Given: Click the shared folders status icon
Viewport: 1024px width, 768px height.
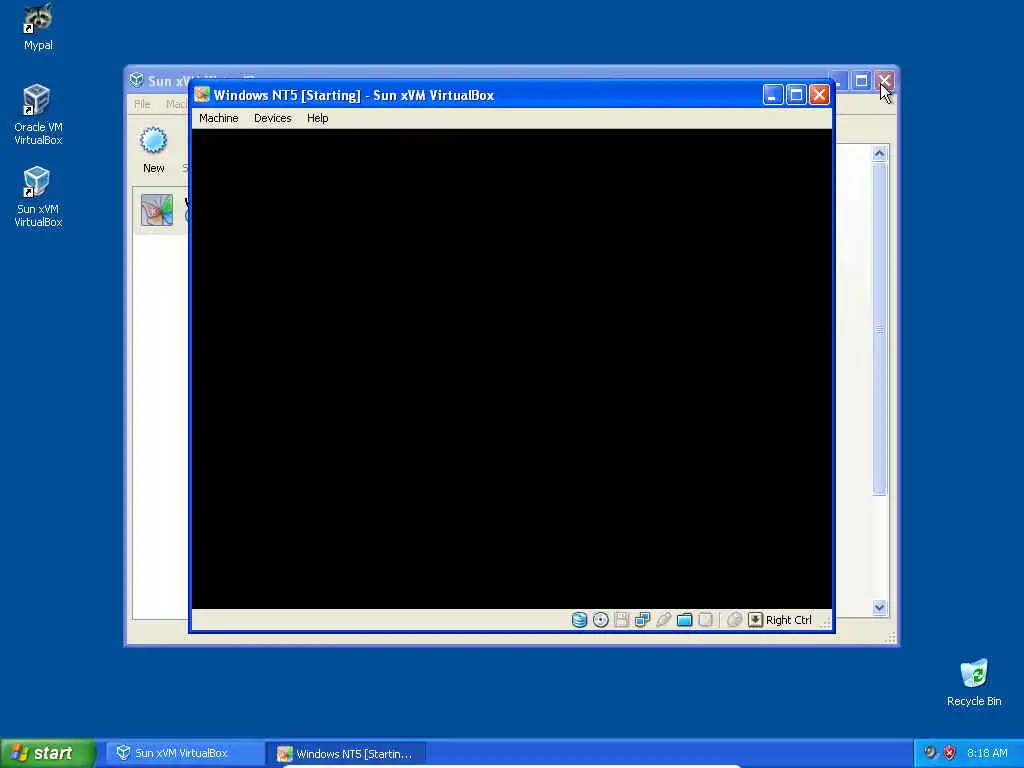Looking at the screenshot, I should click(x=684, y=620).
